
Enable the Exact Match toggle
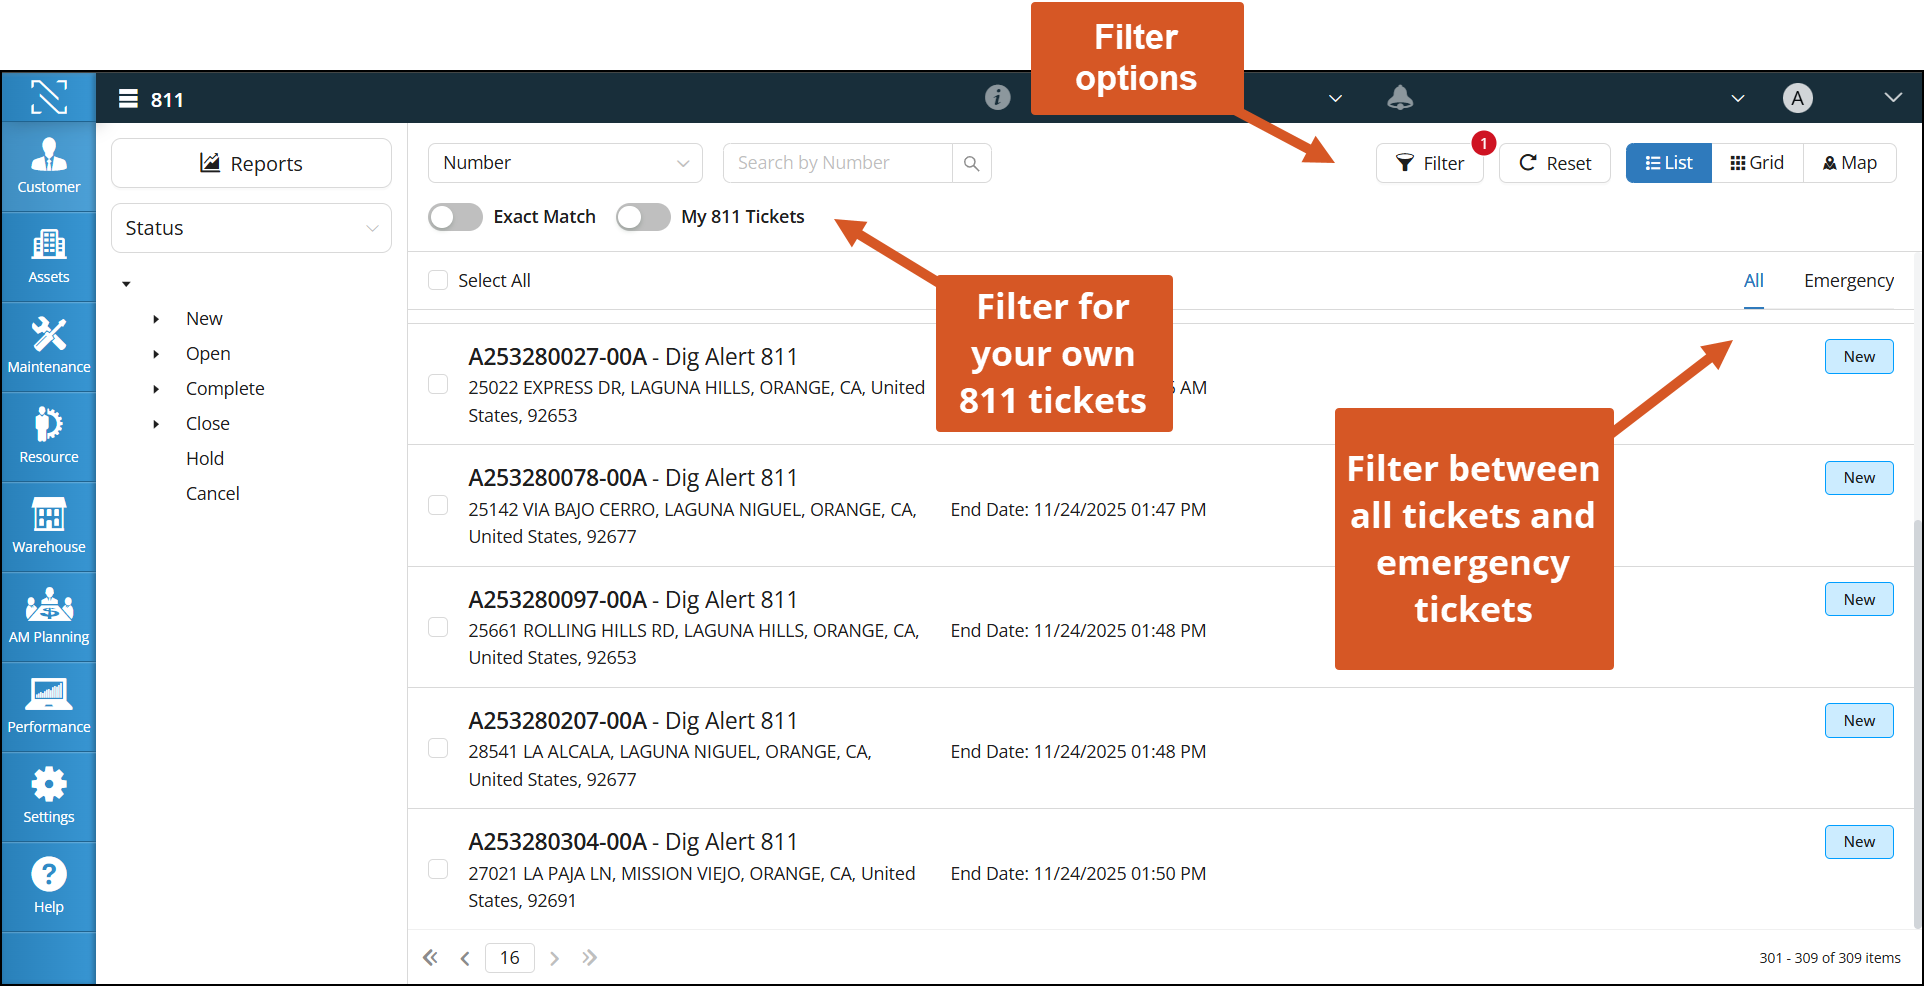456,217
